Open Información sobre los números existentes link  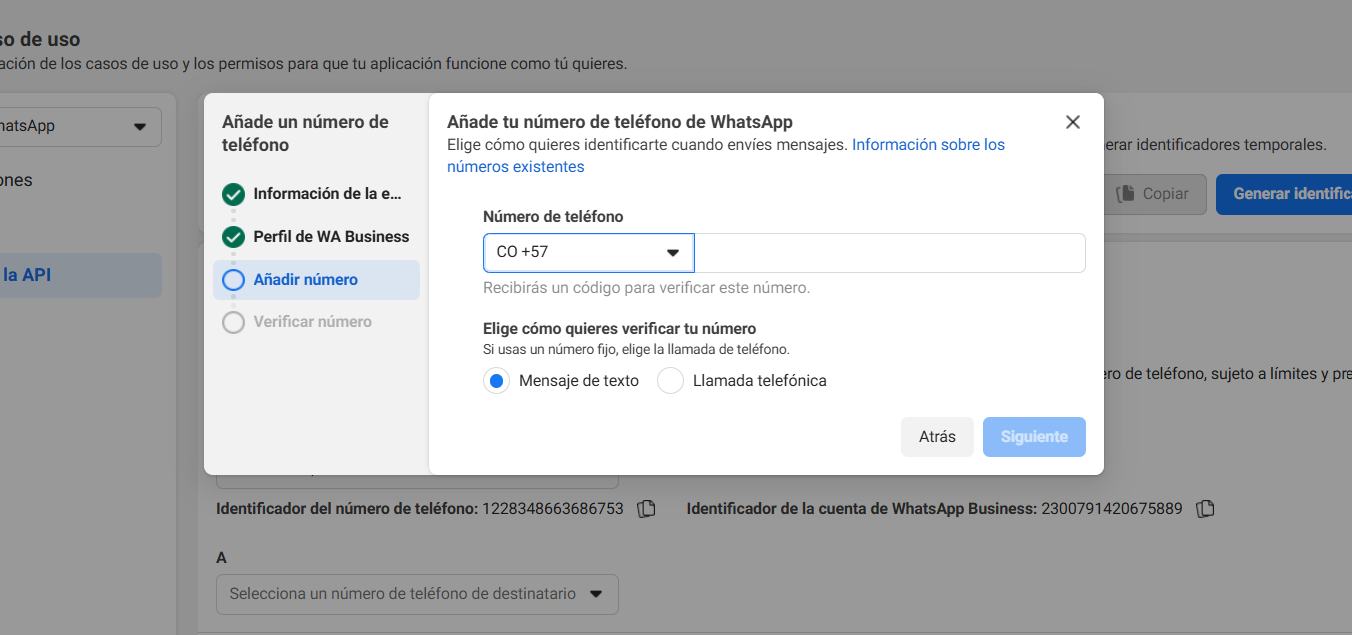pyautogui.click(x=726, y=156)
